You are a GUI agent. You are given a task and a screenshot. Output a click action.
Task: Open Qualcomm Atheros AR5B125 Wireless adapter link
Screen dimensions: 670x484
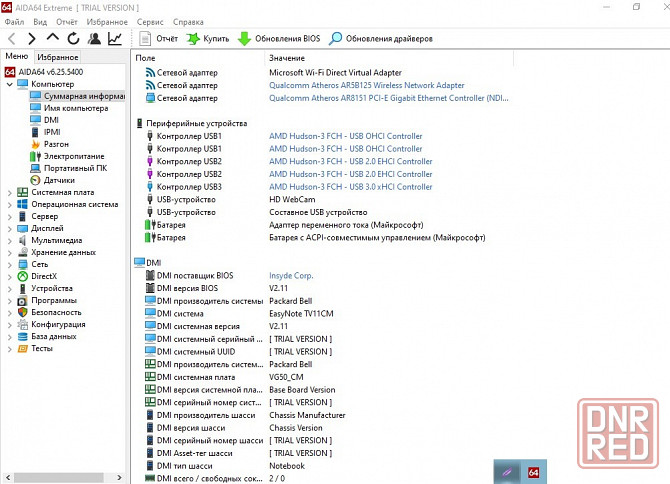(366, 85)
